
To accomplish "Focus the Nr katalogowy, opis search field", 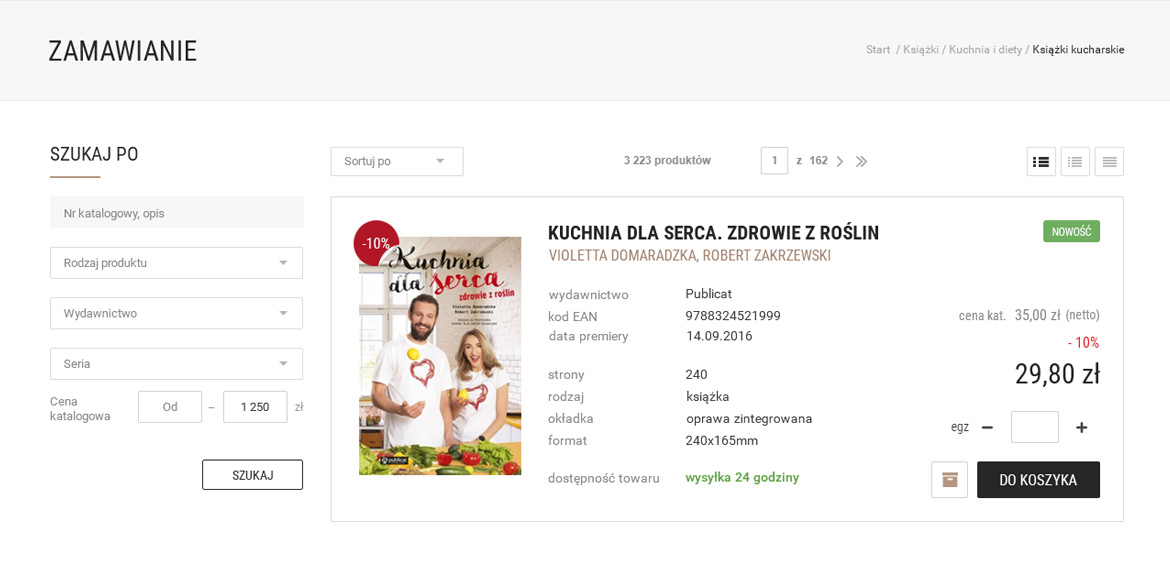I will coord(176,213).
